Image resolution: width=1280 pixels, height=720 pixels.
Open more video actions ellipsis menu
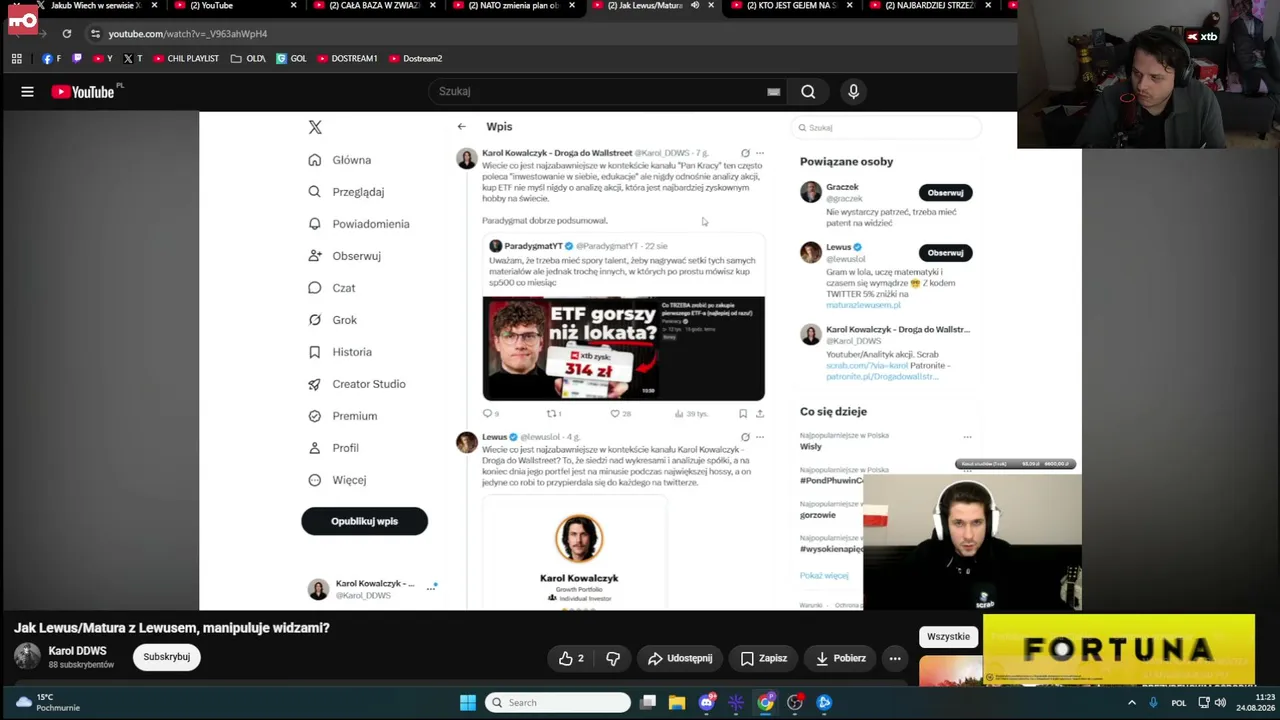click(x=895, y=658)
